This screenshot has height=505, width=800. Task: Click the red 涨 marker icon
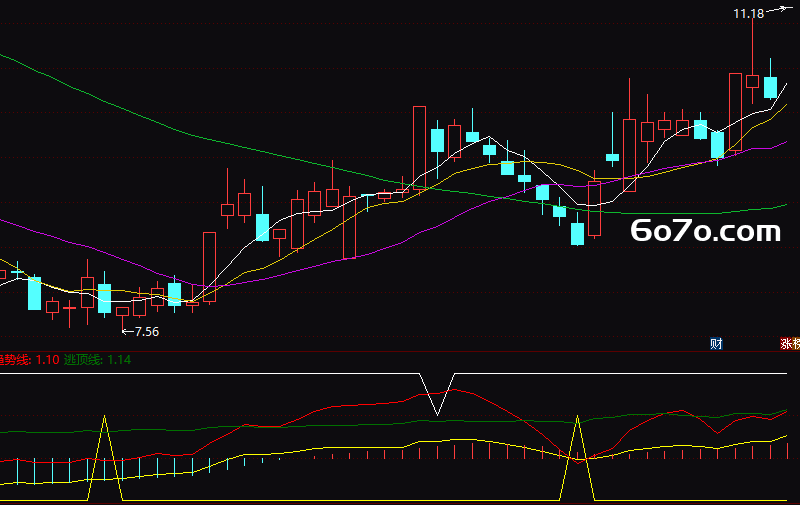(x=786, y=343)
